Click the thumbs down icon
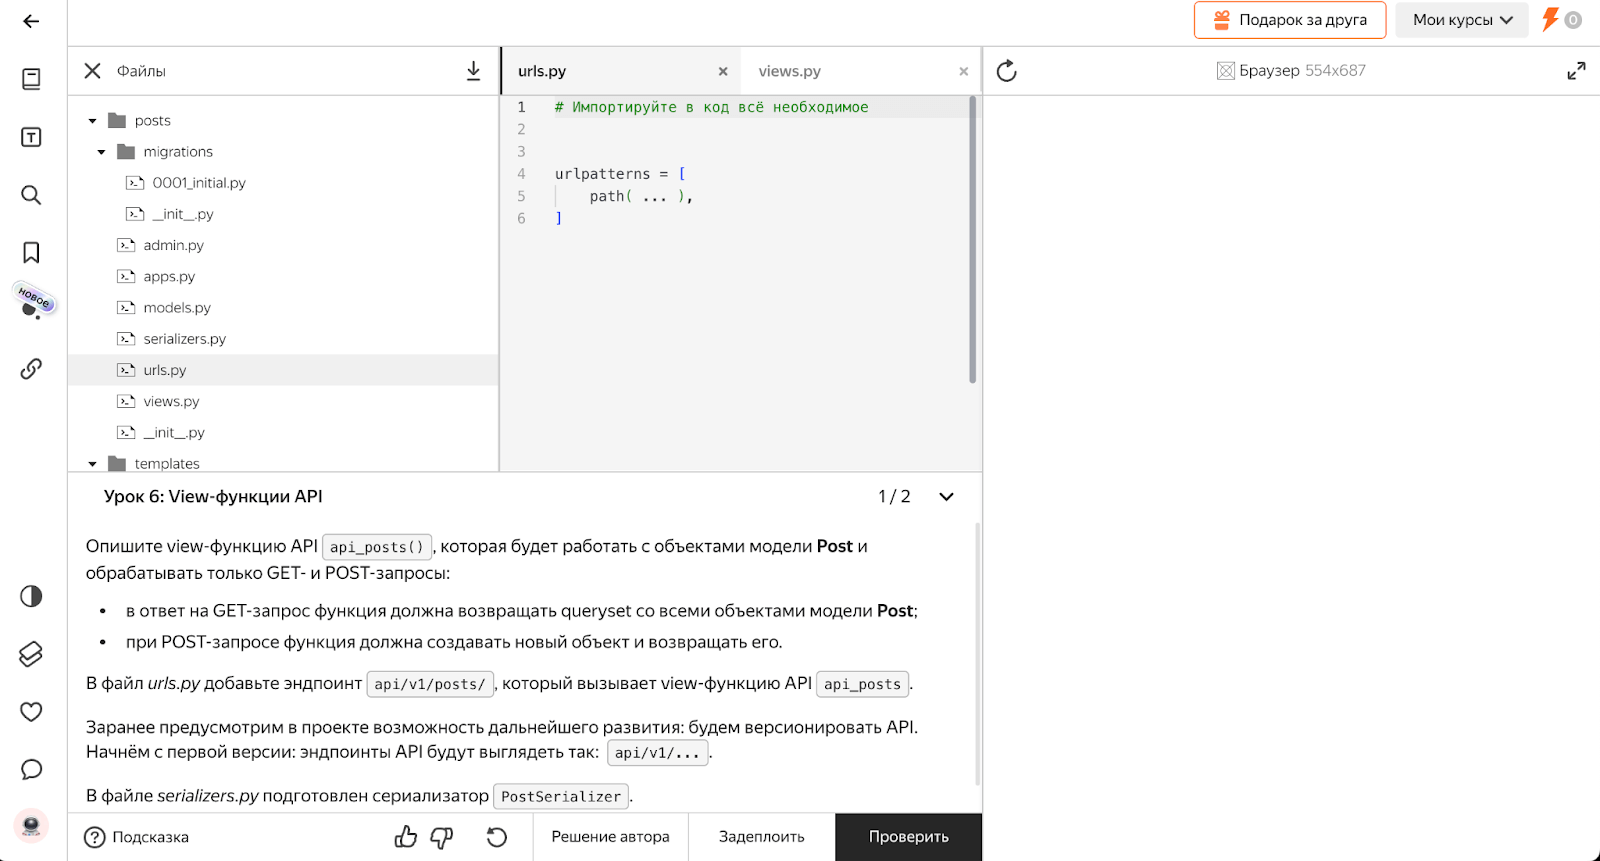Viewport: 1600px width, 861px height. pyautogui.click(x=441, y=837)
